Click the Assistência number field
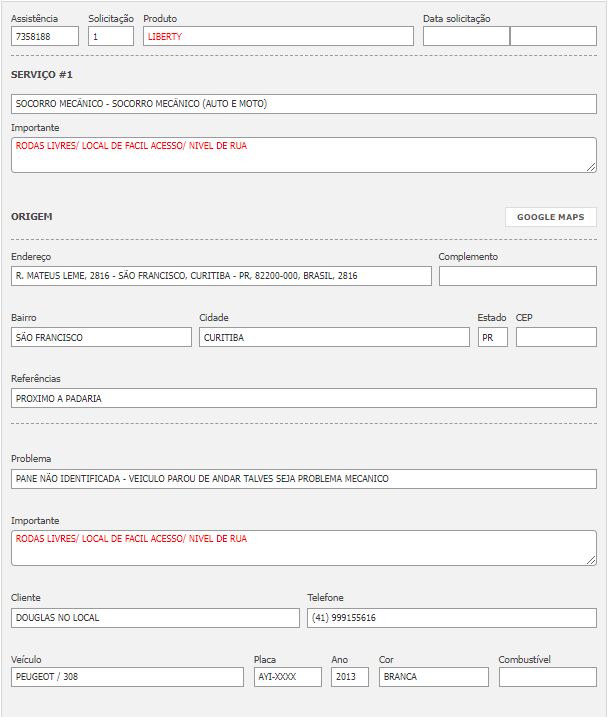The image size is (609, 717). [44, 36]
